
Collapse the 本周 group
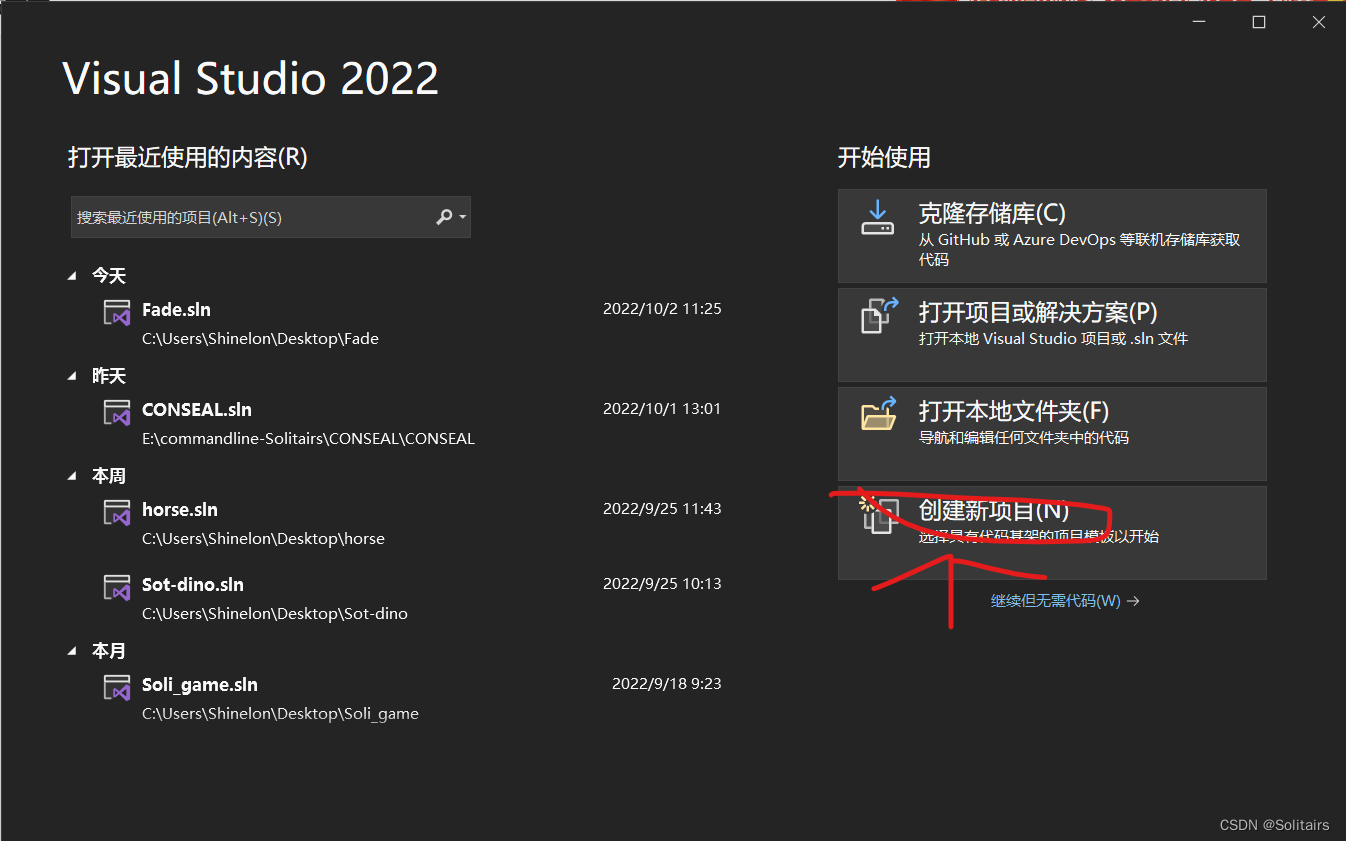tap(72, 476)
